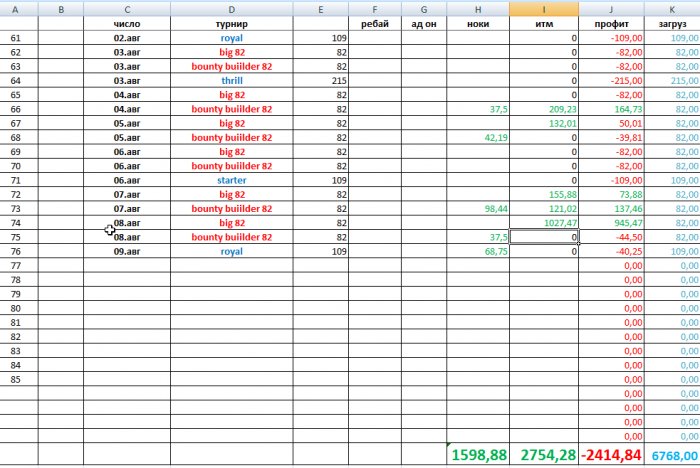Select the total profit '-2414,84'

[611, 455]
